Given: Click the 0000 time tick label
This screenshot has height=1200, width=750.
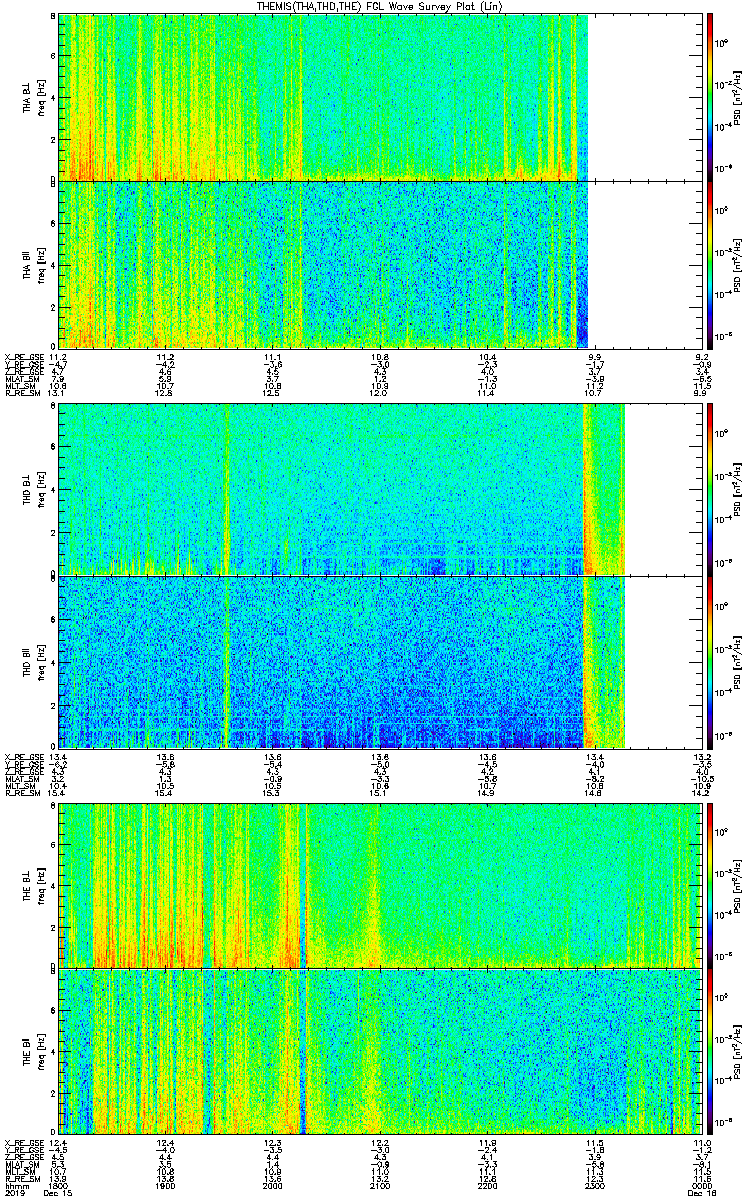Looking at the screenshot, I should click(700, 1184).
